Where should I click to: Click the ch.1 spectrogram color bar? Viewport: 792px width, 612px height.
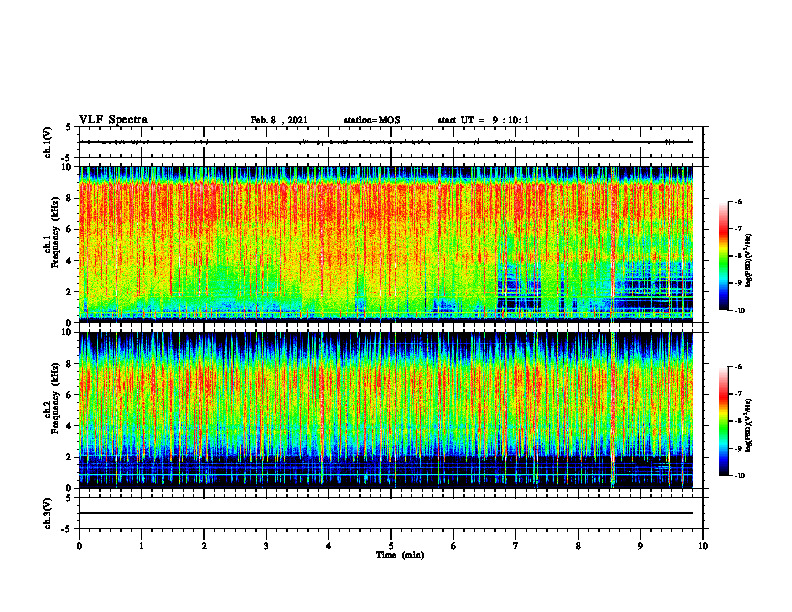[723, 256]
